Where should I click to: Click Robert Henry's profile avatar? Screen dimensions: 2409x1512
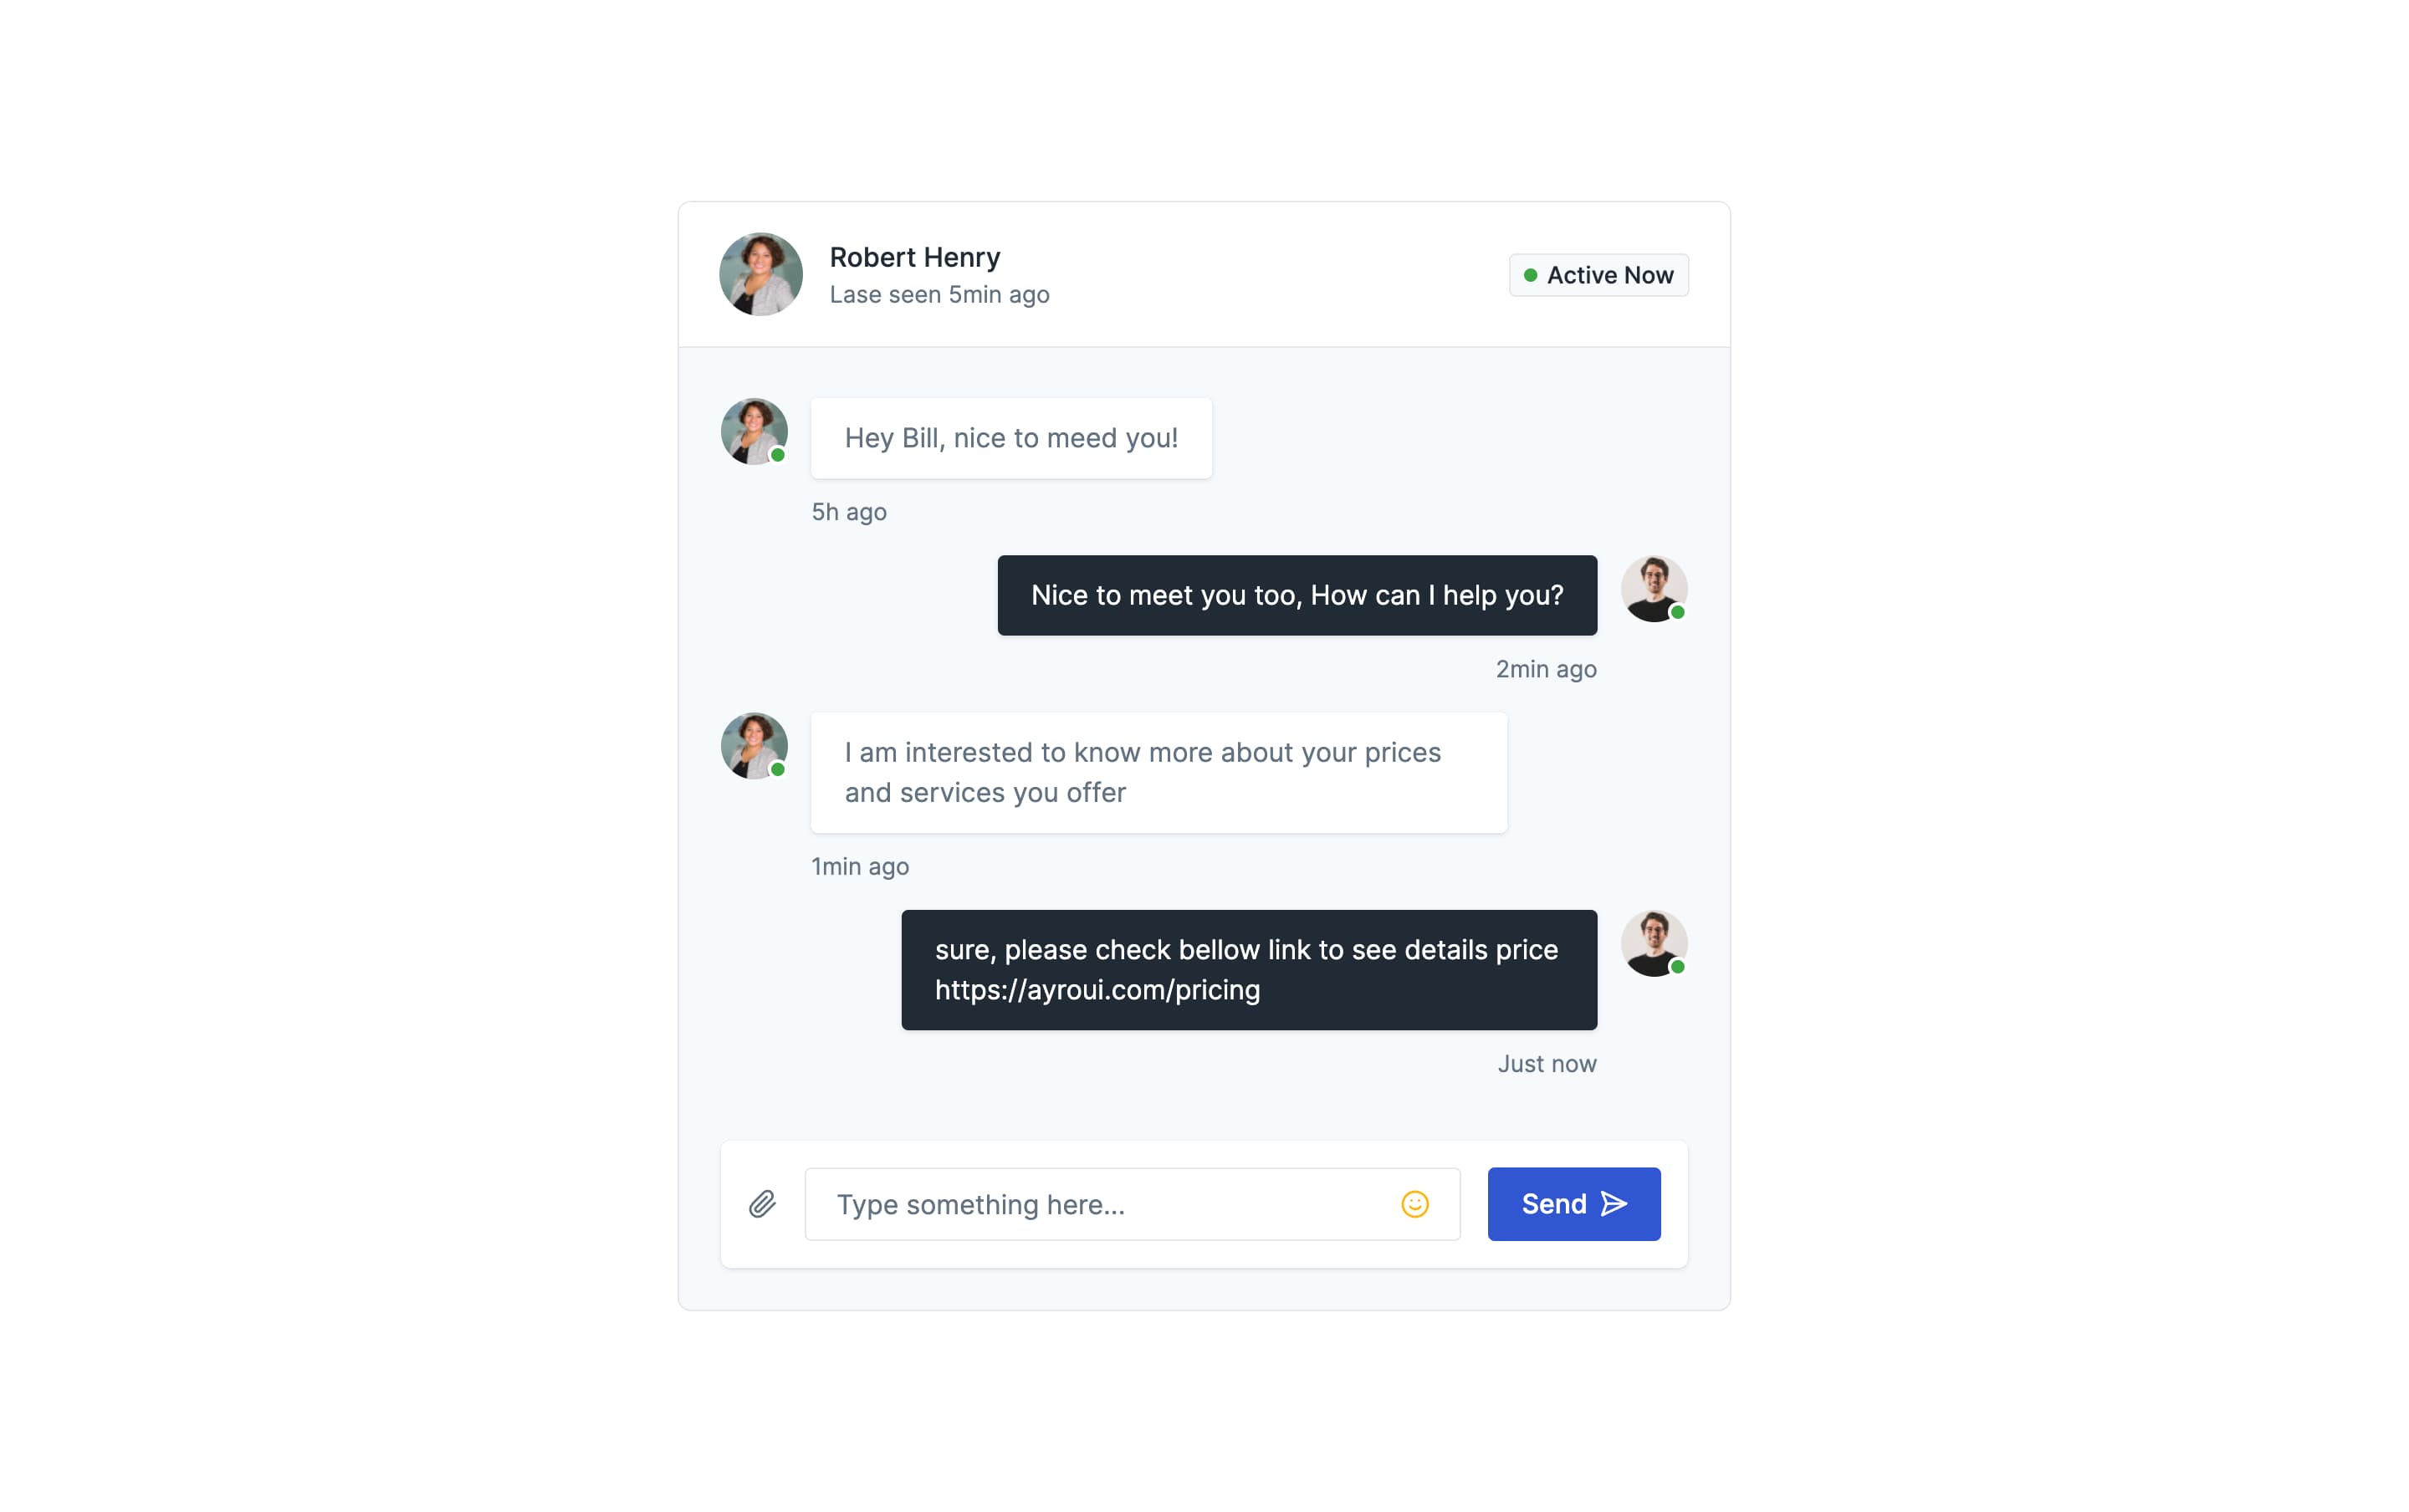(761, 273)
